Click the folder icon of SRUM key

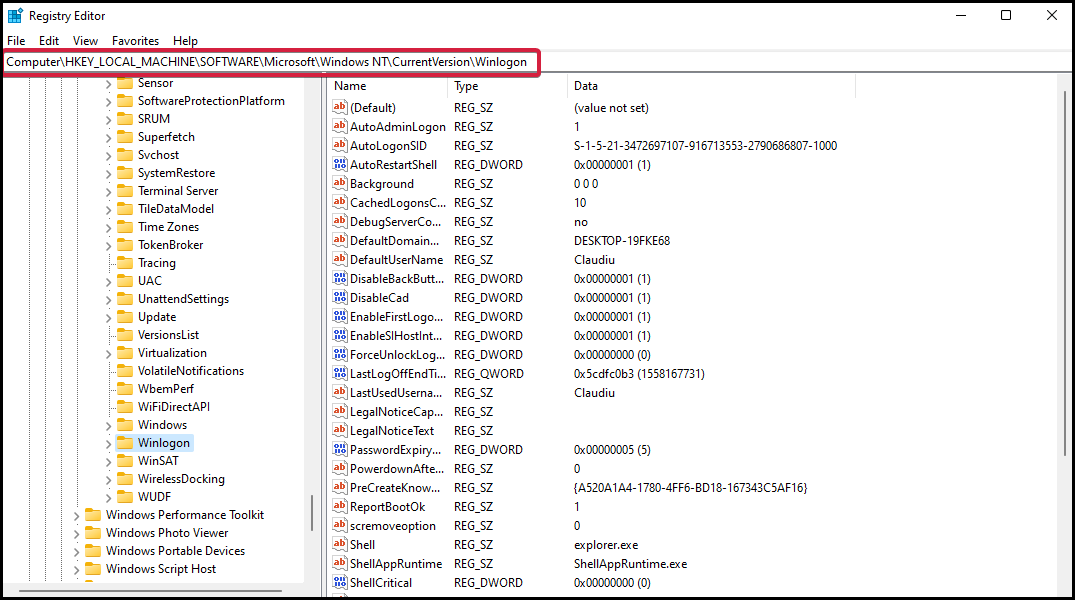coord(125,119)
